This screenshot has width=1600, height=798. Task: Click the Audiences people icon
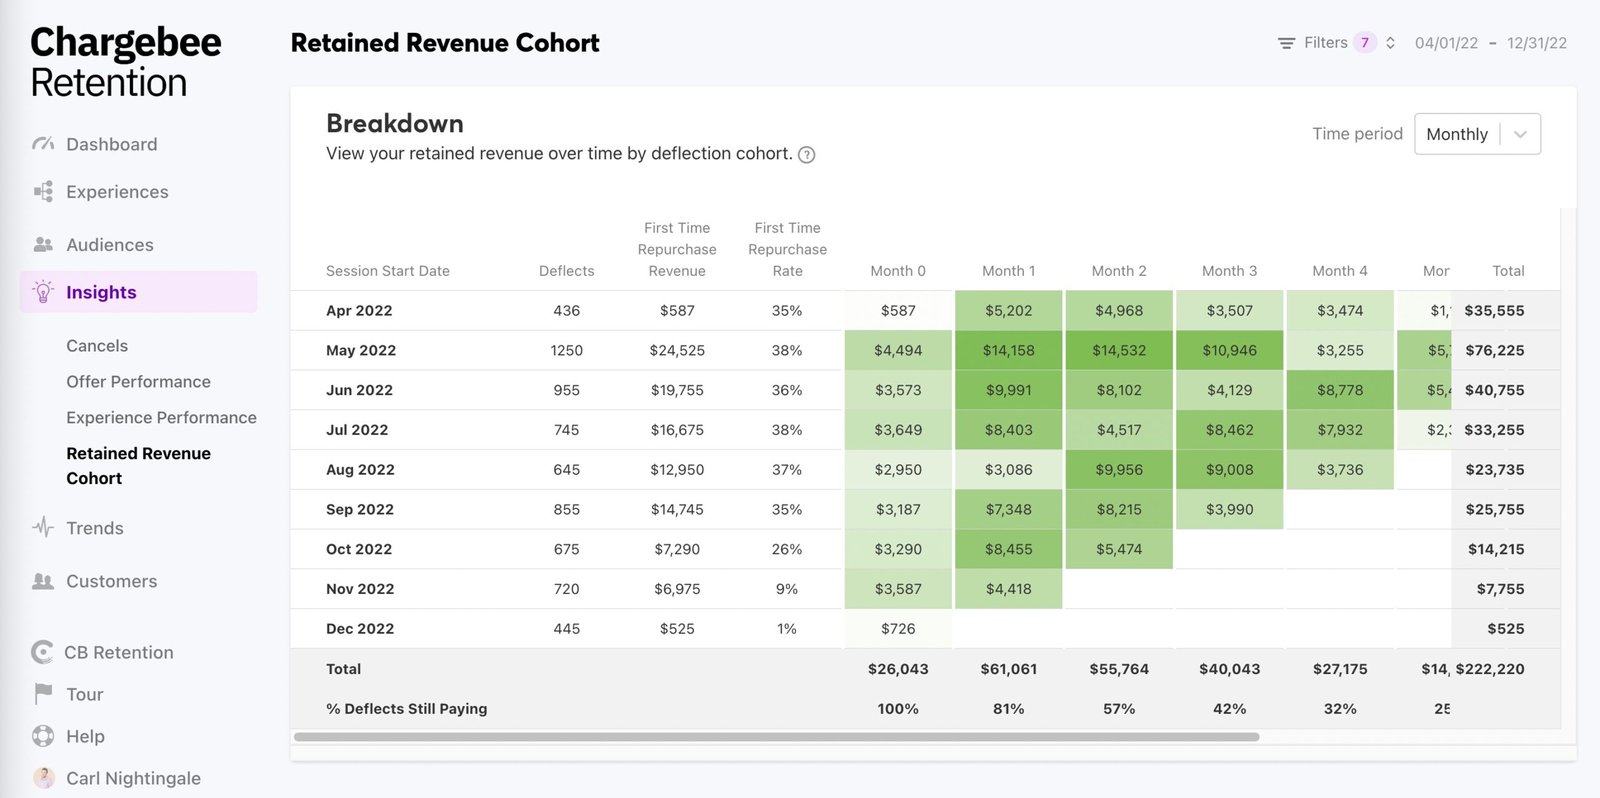point(43,245)
